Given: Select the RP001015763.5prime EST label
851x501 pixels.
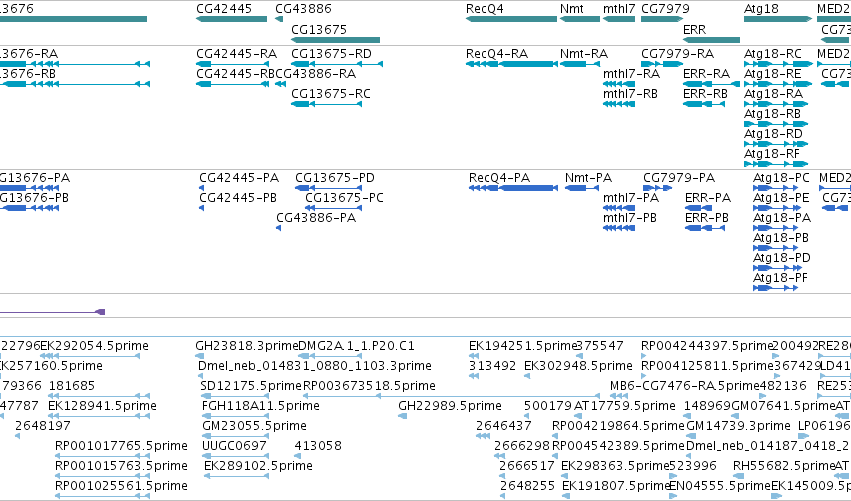Looking at the screenshot, I should click(x=121, y=466).
